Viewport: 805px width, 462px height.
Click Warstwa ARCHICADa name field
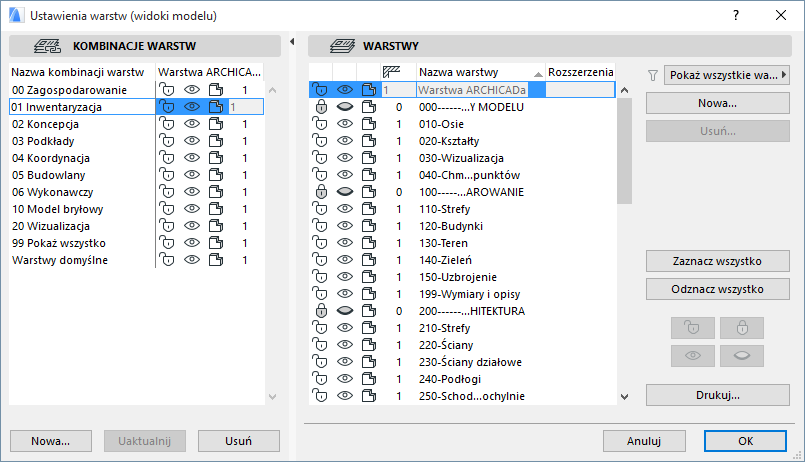(472, 90)
